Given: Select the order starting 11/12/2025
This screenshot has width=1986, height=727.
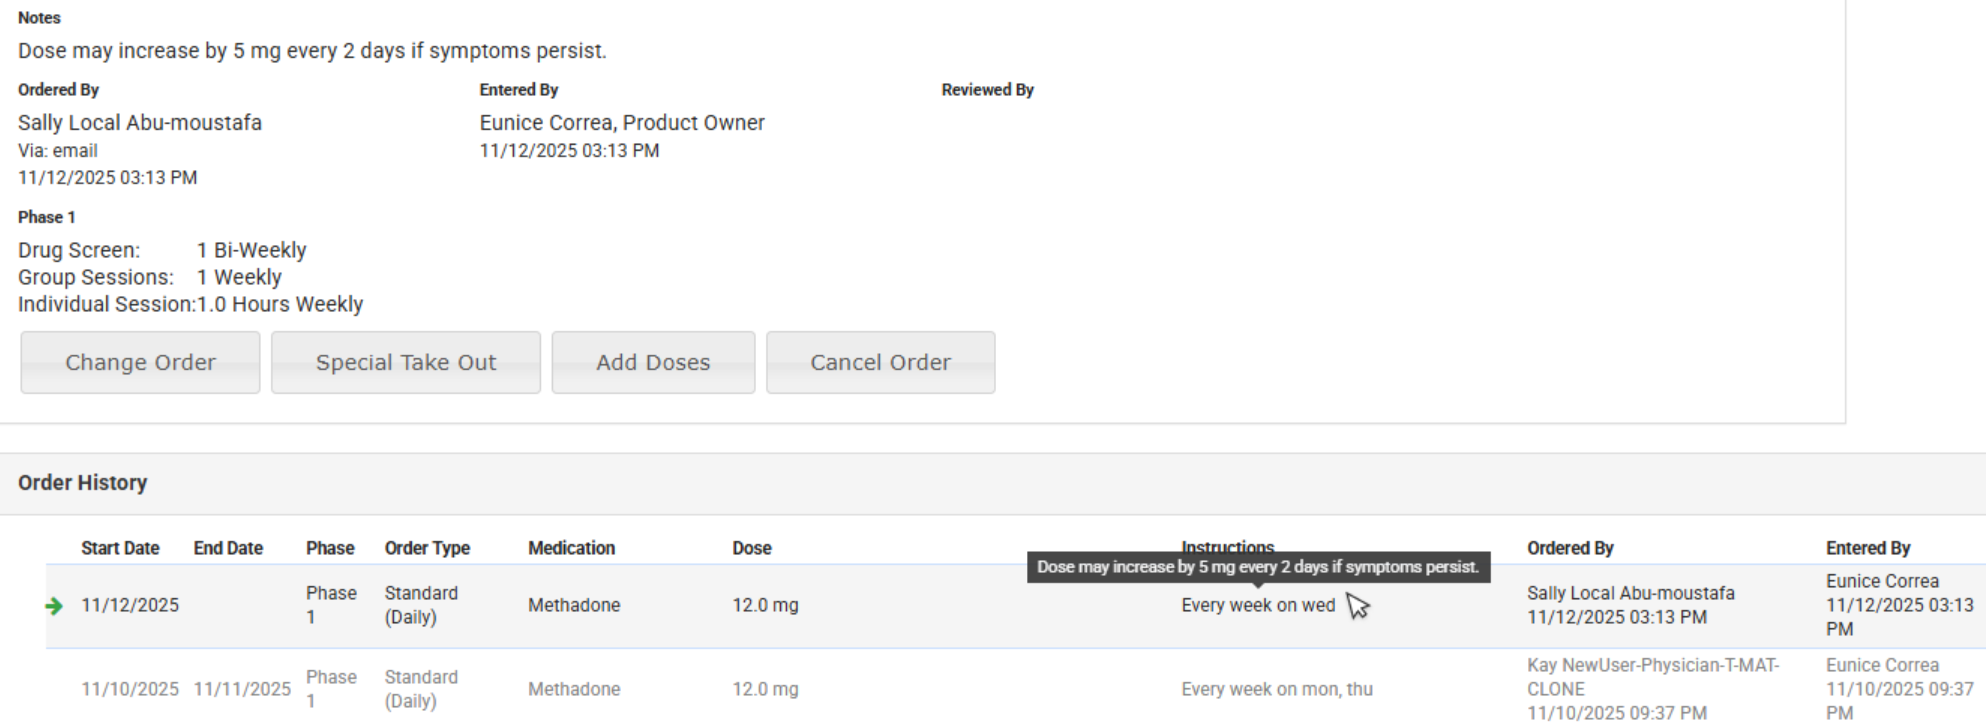Looking at the screenshot, I should 130,606.
